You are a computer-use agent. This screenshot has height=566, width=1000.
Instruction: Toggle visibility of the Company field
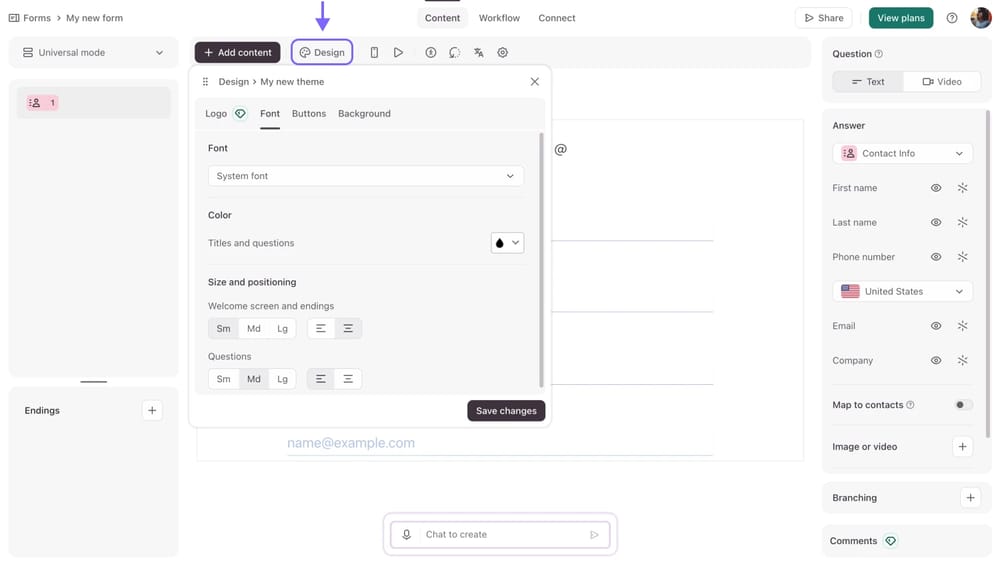pyautogui.click(x=936, y=360)
